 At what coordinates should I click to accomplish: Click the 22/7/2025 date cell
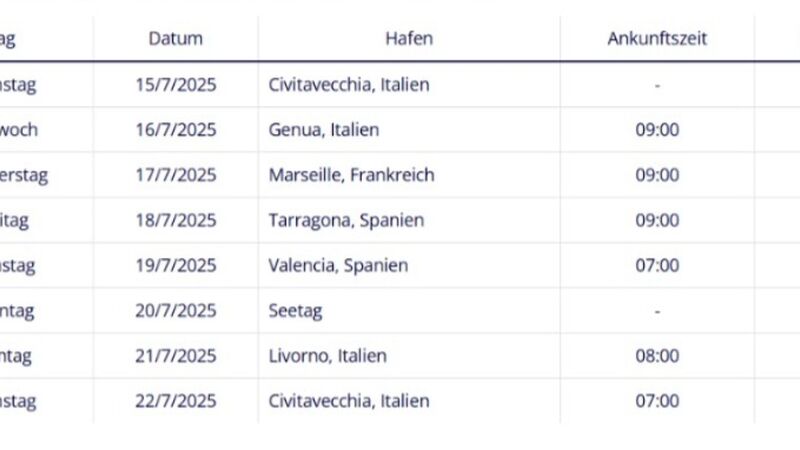coord(176,401)
